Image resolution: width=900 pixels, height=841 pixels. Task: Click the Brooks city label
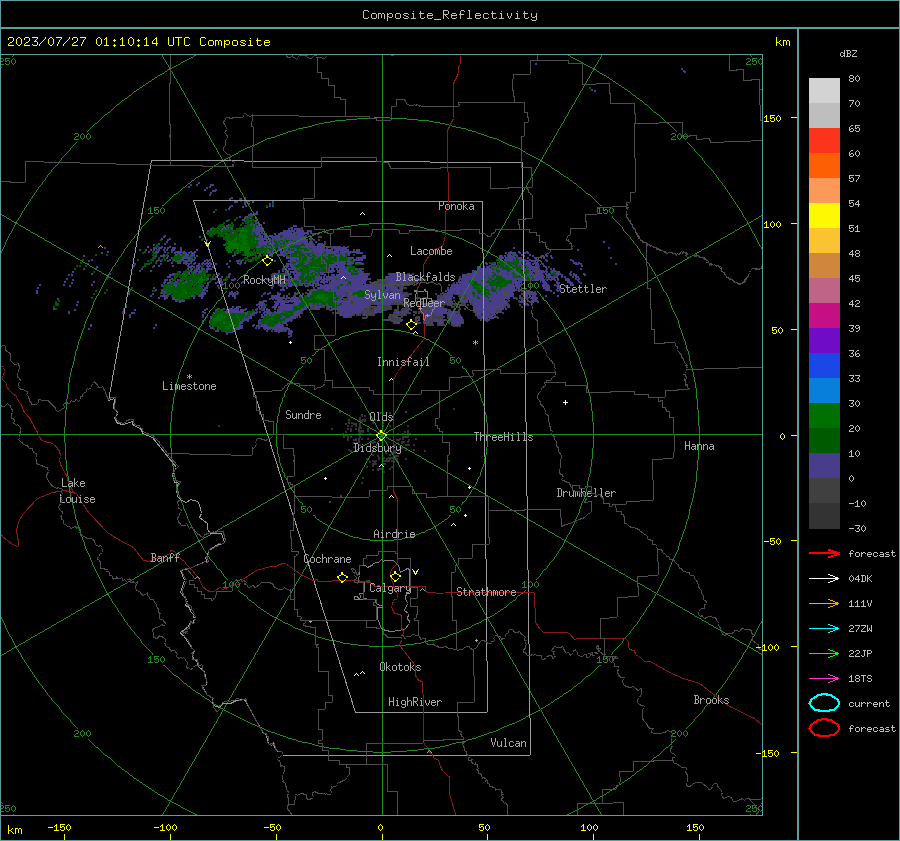point(711,700)
